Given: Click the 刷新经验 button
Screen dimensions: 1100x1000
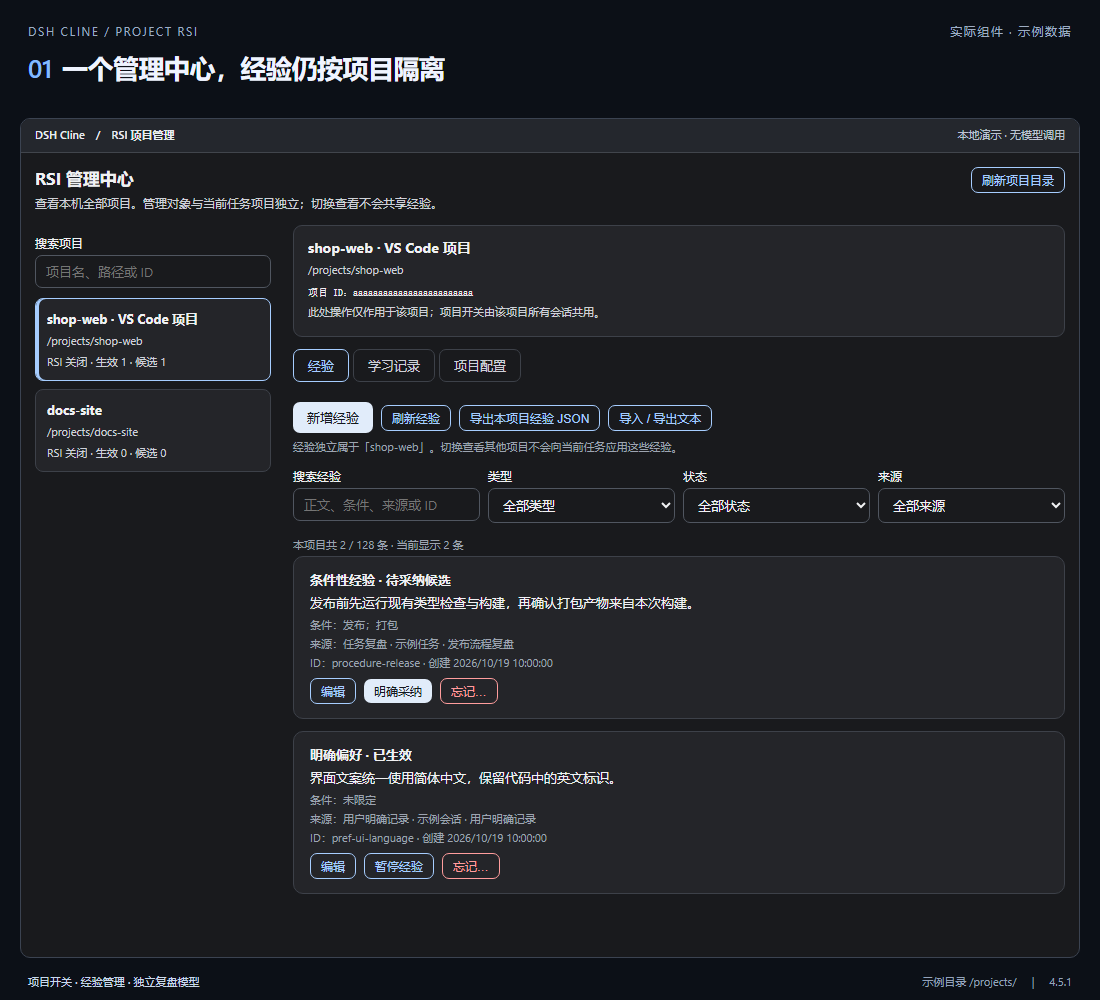Looking at the screenshot, I should pos(415,418).
